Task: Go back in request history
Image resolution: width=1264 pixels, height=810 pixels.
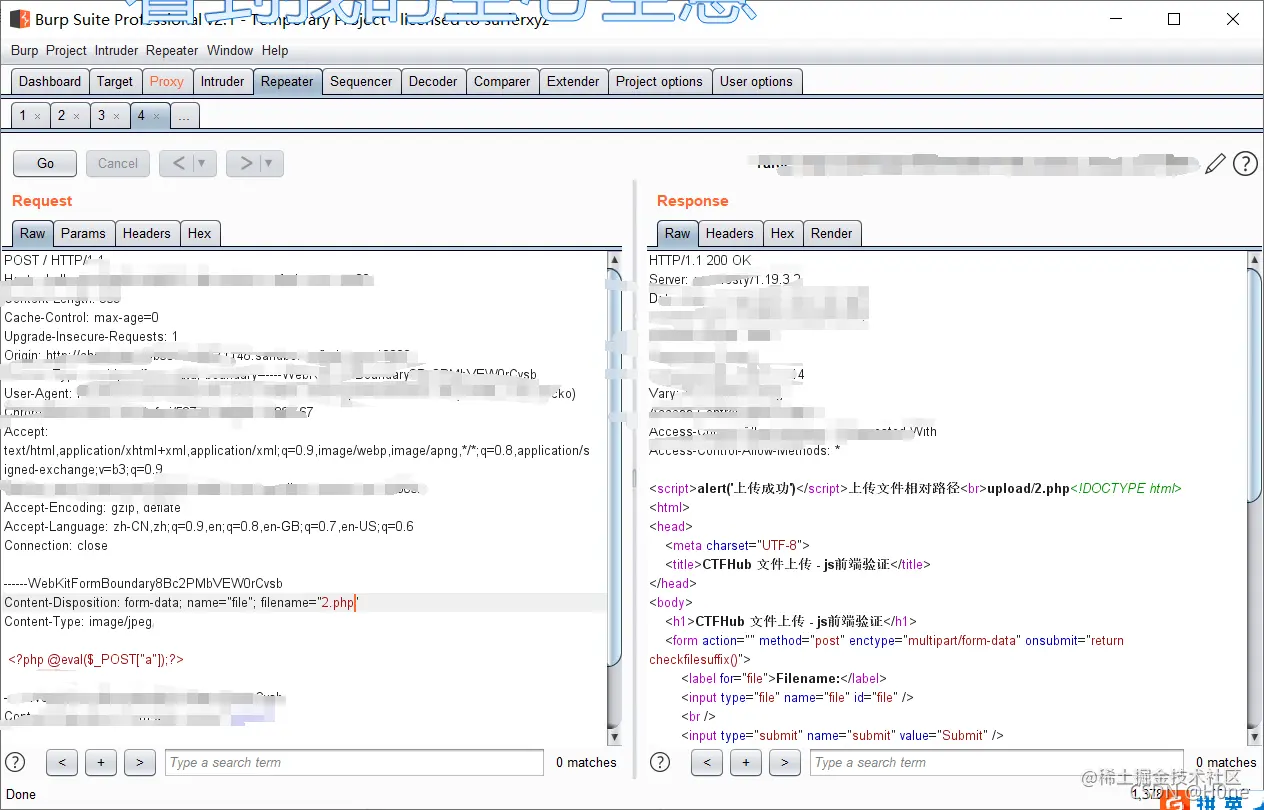Action: point(178,163)
